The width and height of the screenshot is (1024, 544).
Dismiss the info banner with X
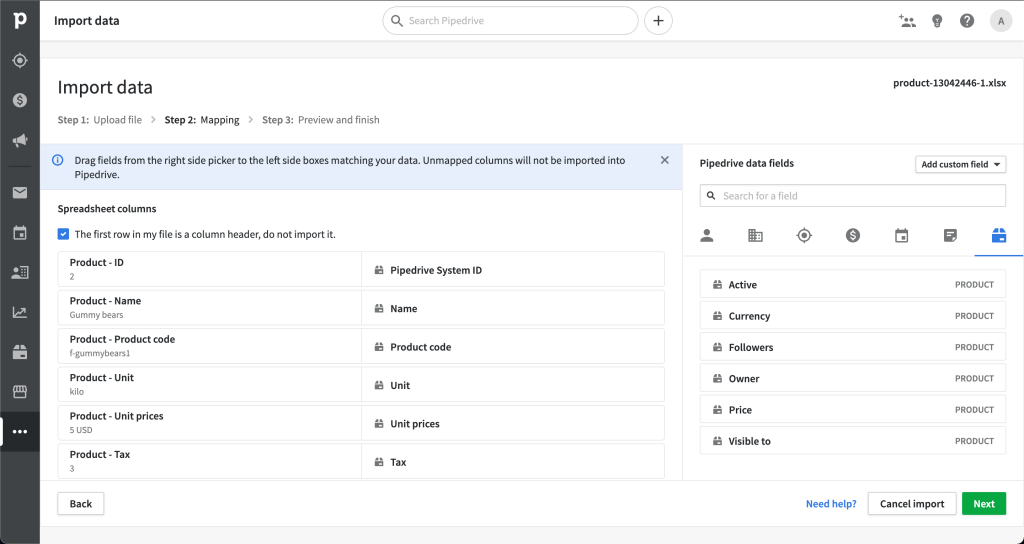point(665,160)
